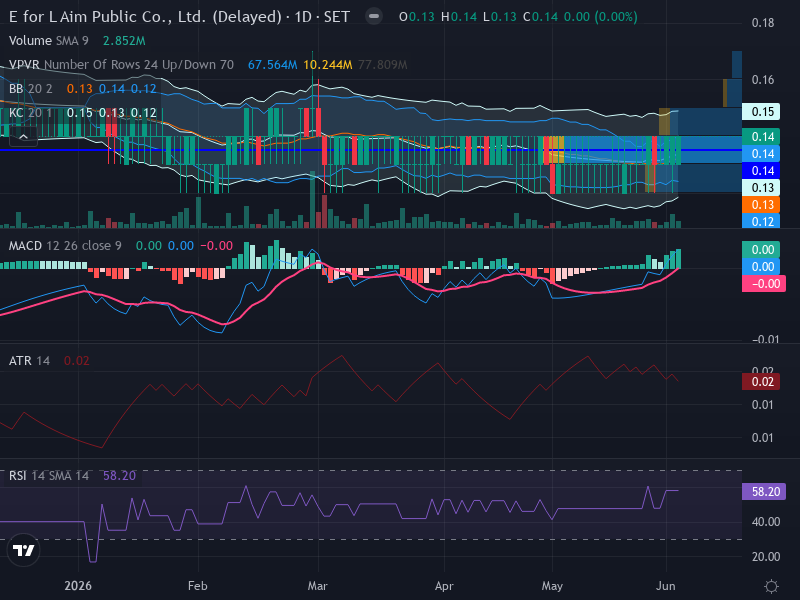Click the blue 0.00 MACD line label
The image size is (800, 600).
click(761, 266)
